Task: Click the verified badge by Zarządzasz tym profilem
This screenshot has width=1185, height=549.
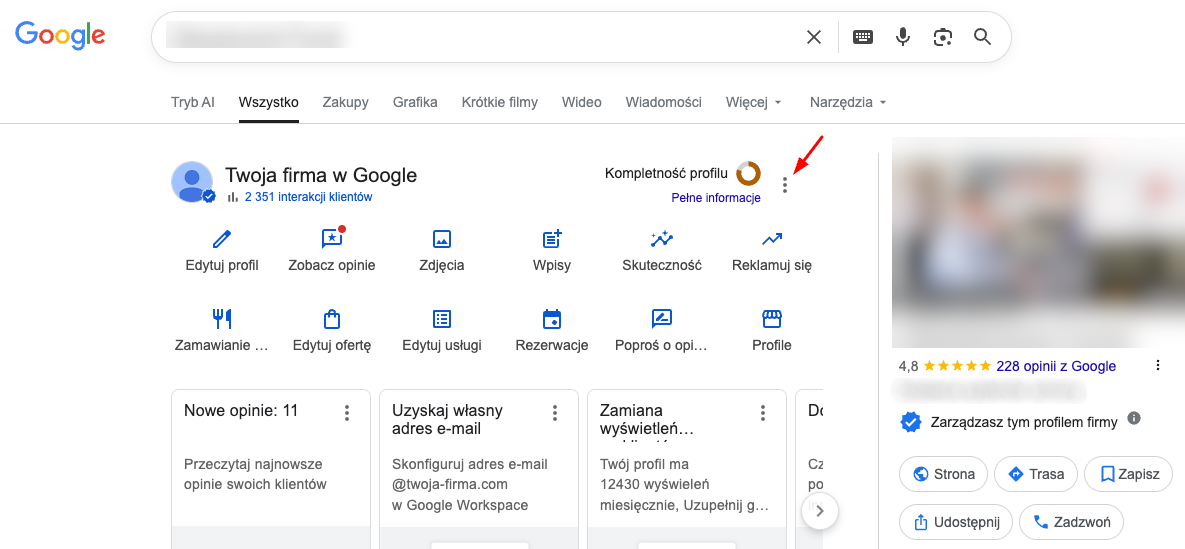Action: [x=911, y=422]
